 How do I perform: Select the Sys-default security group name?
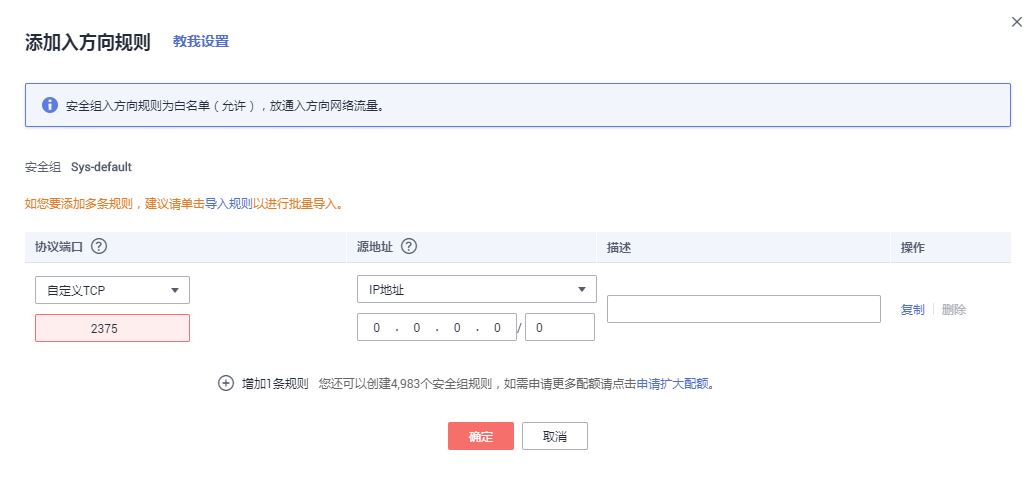coord(101,167)
